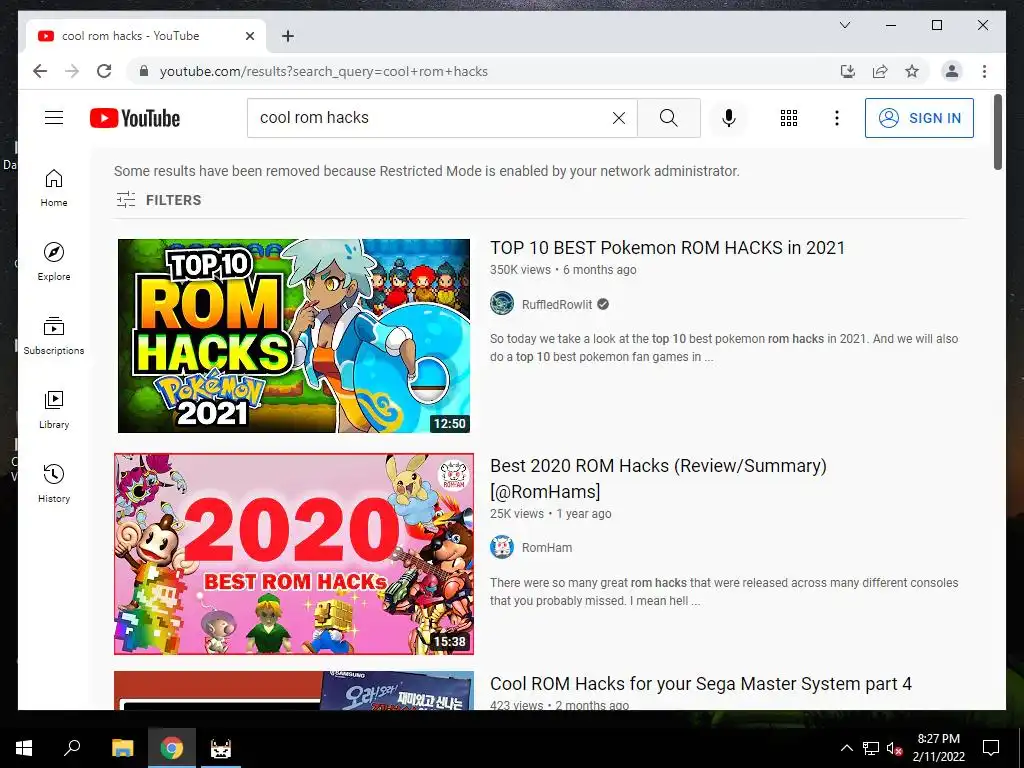Screen dimensions: 1024x768
Task: Reload the page
Action: click(x=104, y=71)
